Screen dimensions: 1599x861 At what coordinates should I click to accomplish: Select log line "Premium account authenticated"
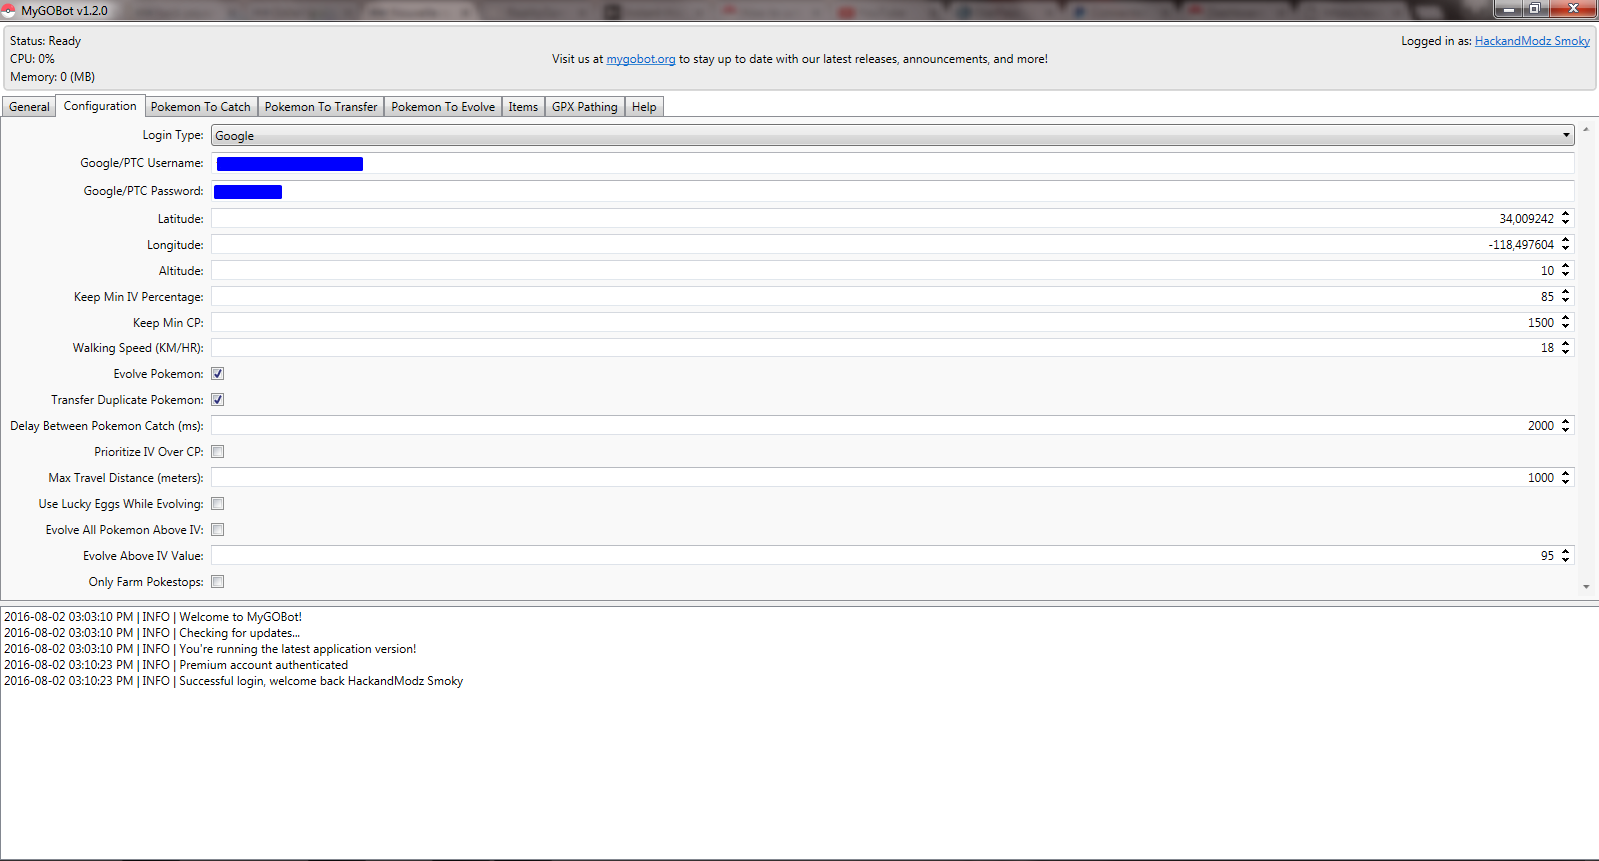pyautogui.click(x=176, y=665)
